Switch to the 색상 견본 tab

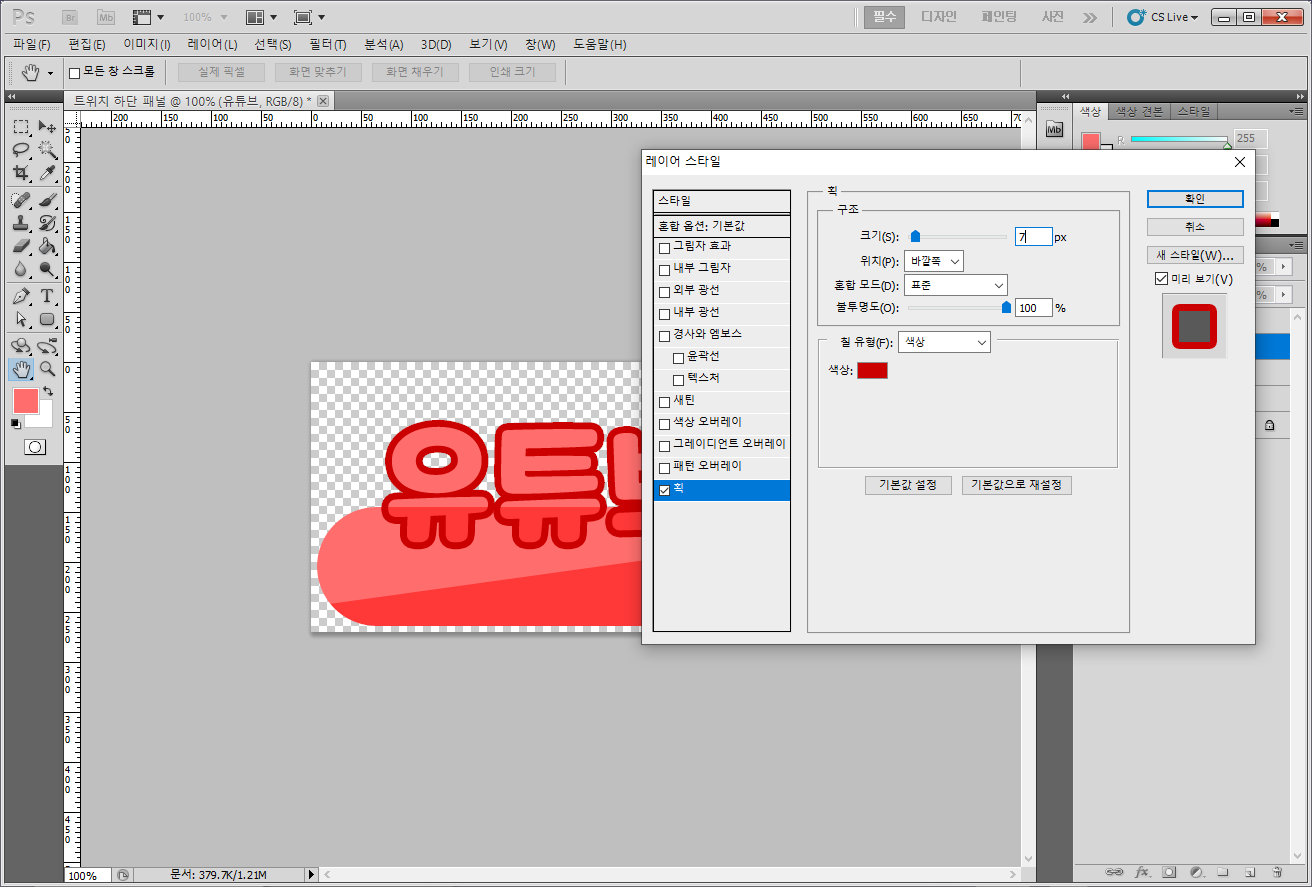1139,111
